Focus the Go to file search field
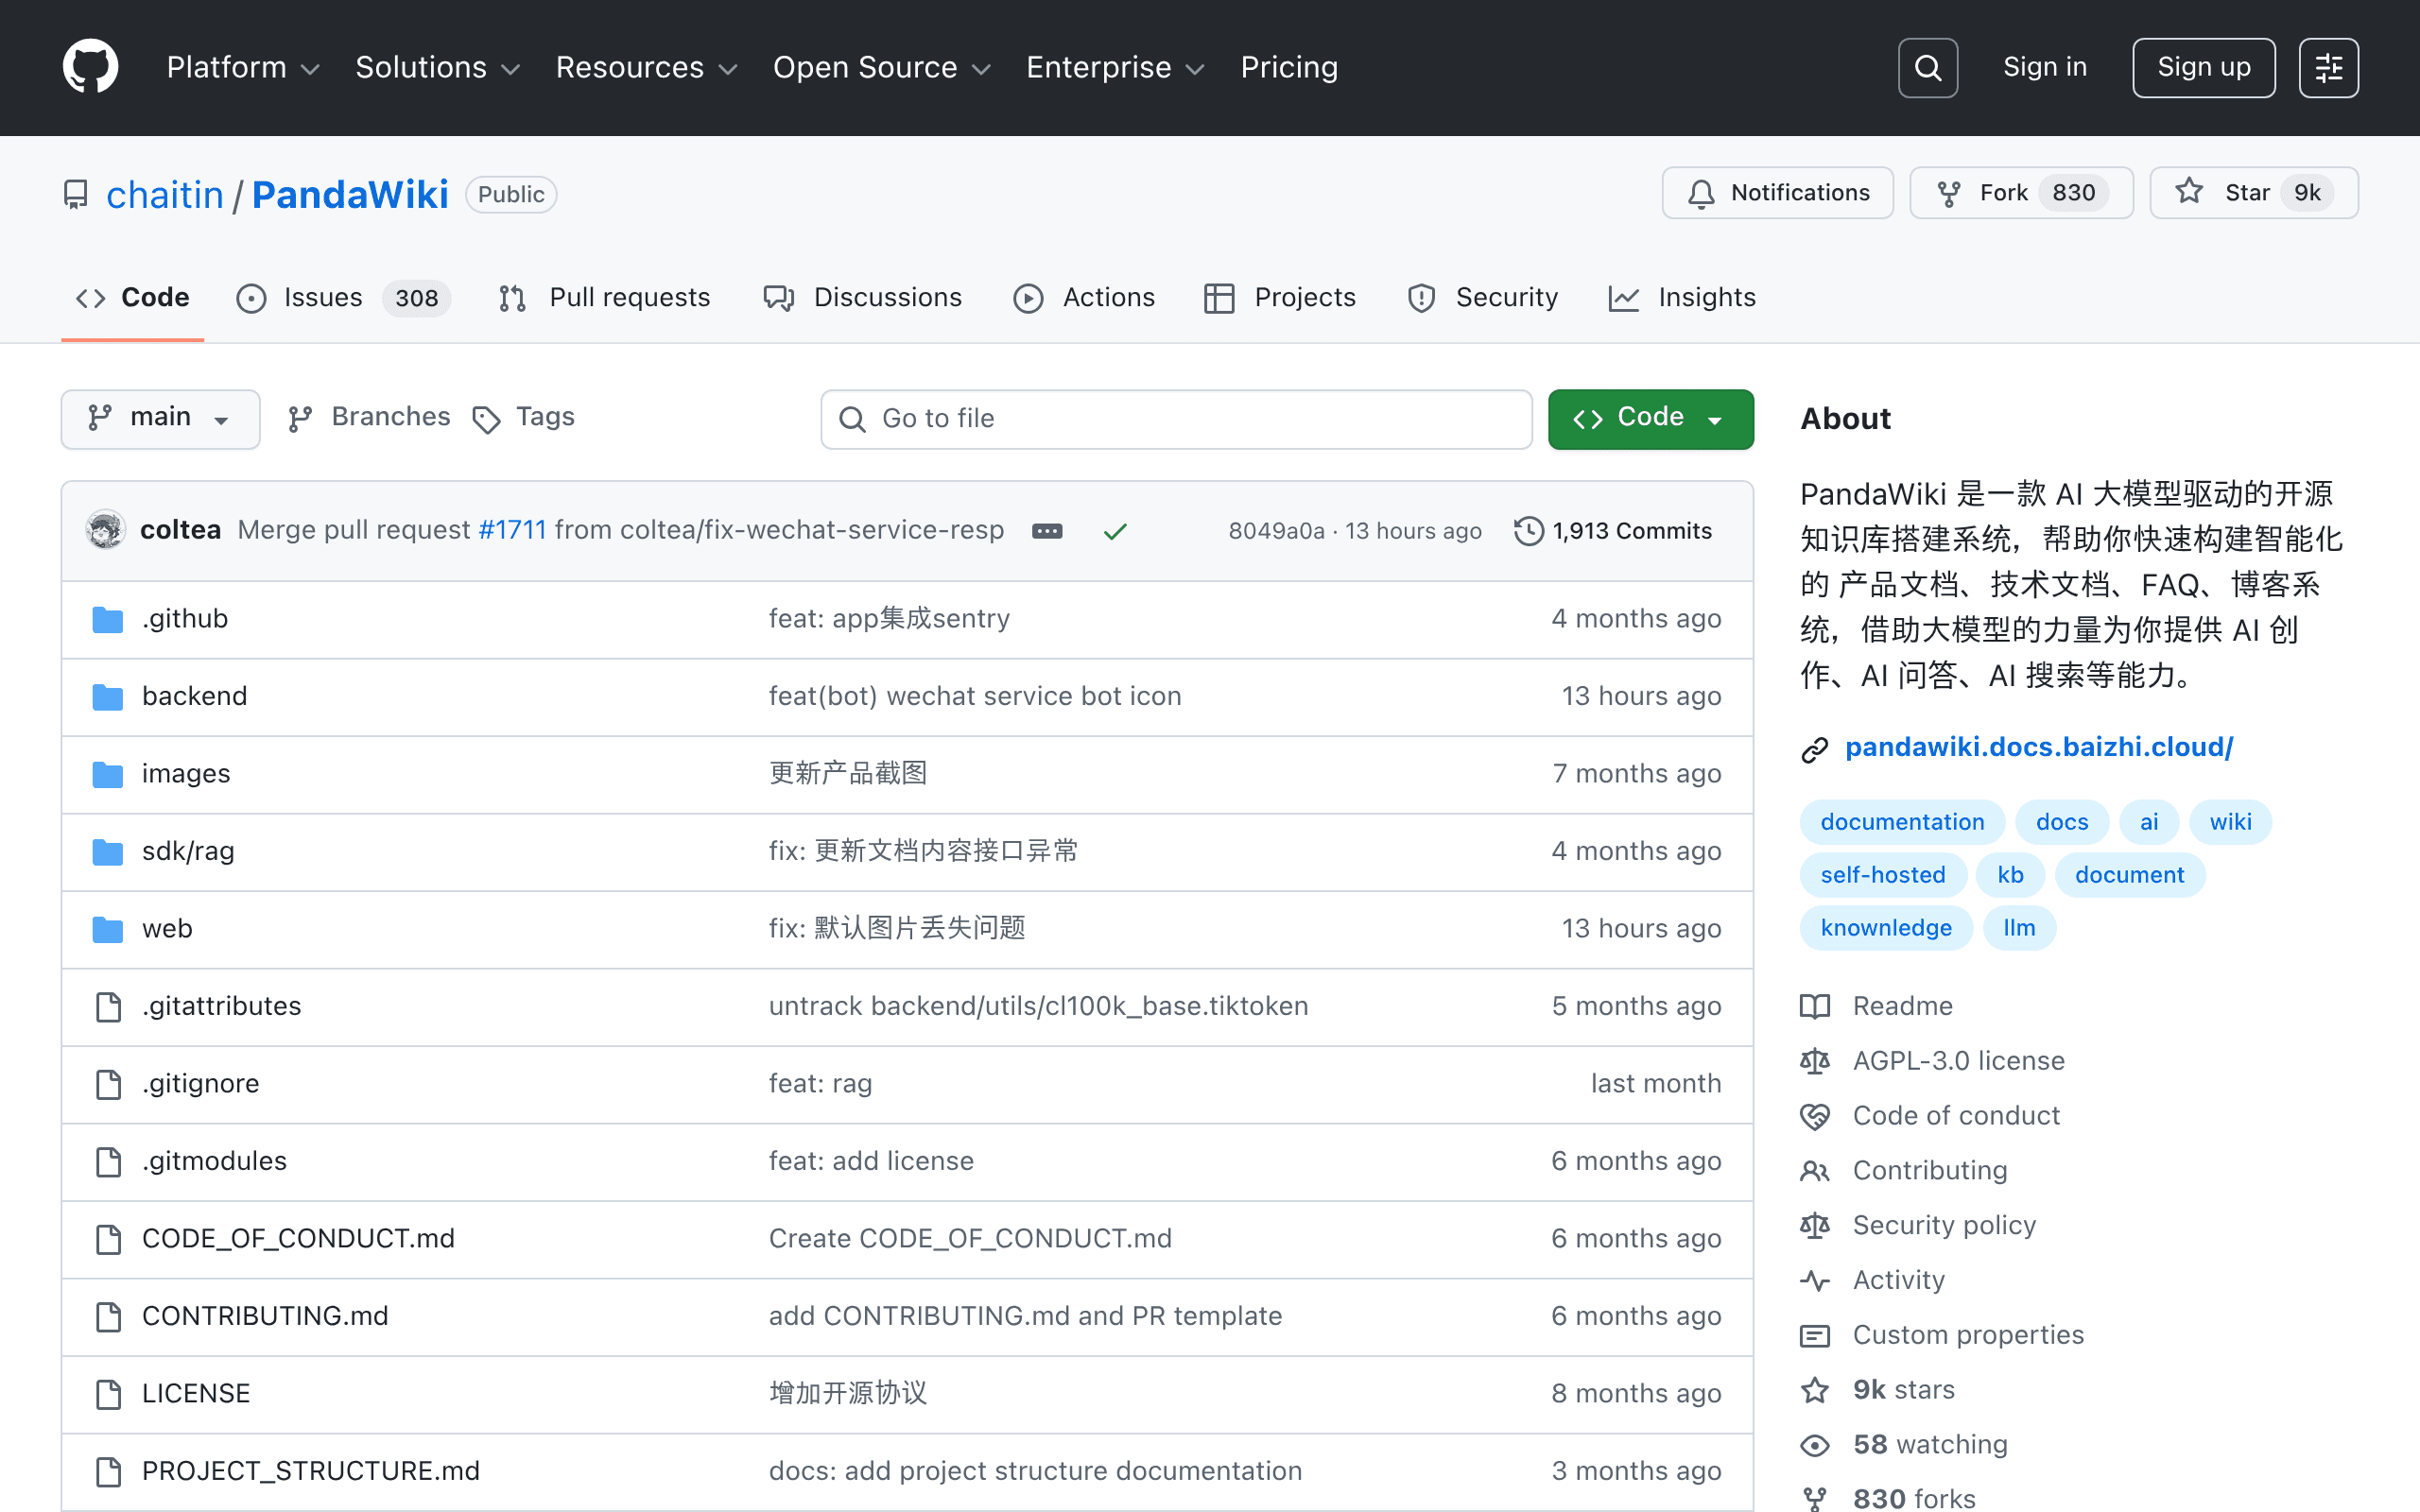The height and width of the screenshot is (1512, 2420). [1176, 418]
